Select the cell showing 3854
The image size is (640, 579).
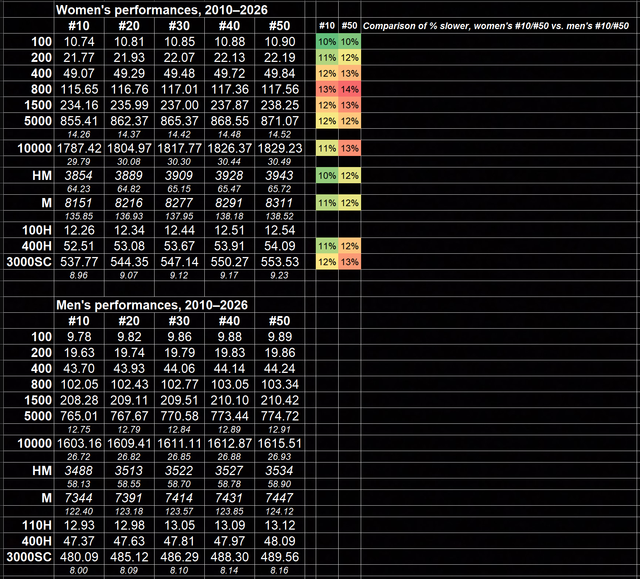point(79,175)
